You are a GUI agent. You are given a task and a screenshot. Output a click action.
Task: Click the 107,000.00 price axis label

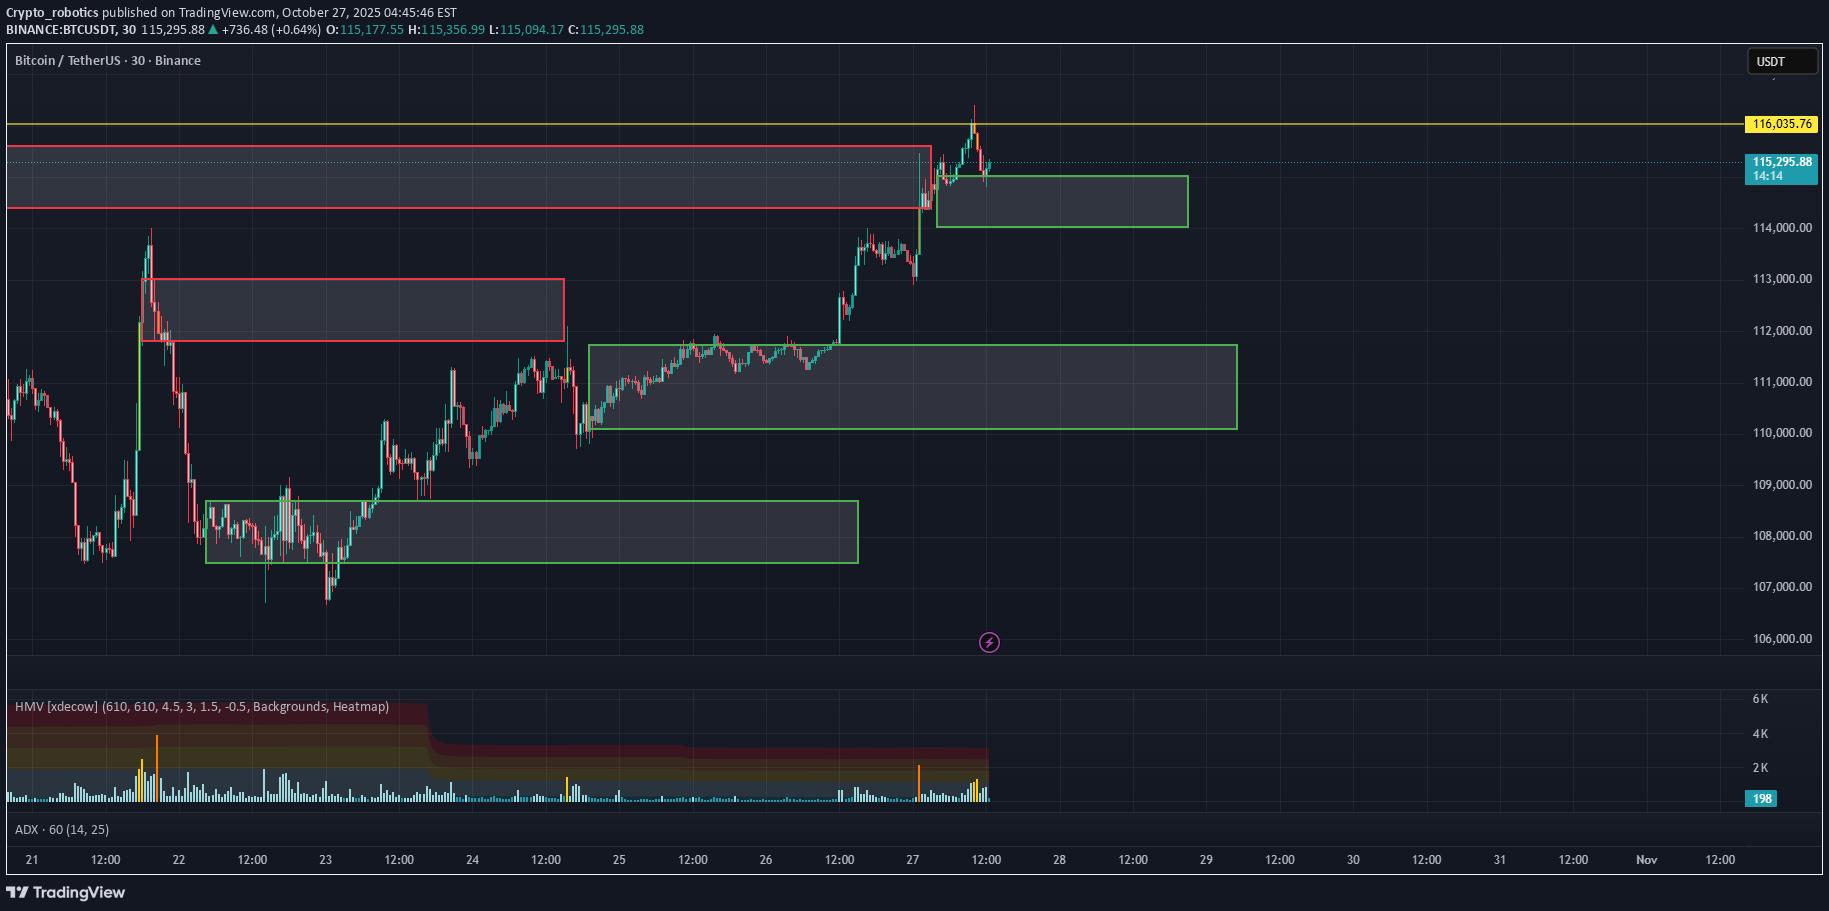(x=1782, y=587)
